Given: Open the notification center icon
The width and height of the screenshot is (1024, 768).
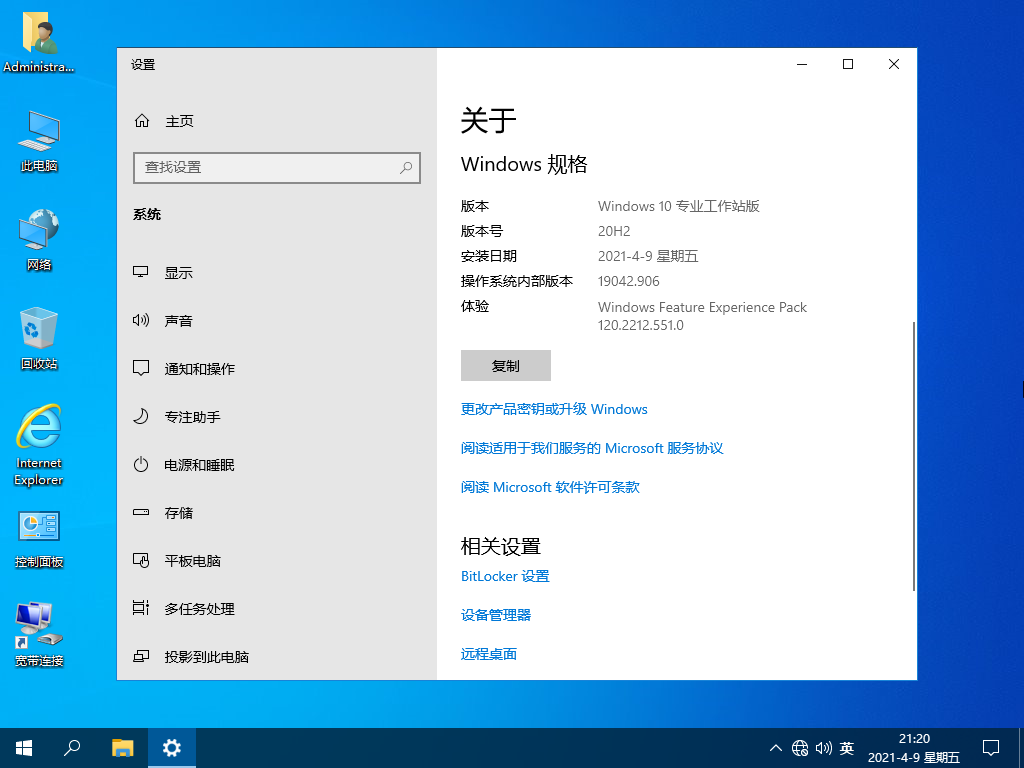Looking at the screenshot, I should pyautogui.click(x=991, y=748).
